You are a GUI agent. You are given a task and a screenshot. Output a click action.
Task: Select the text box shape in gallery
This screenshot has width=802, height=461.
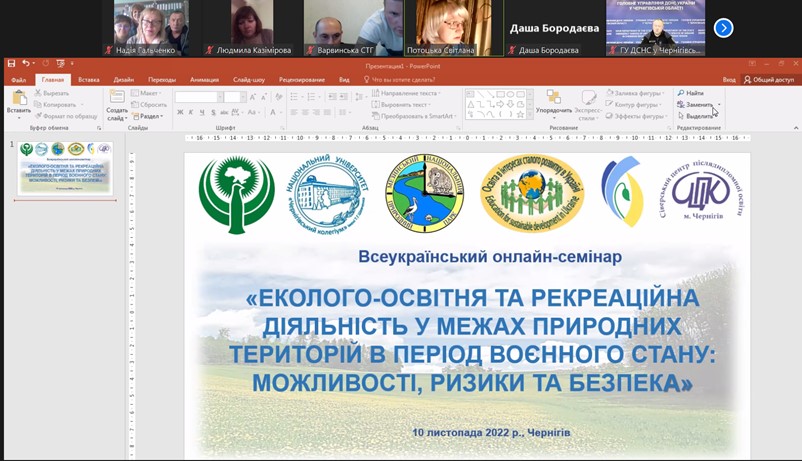point(471,94)
